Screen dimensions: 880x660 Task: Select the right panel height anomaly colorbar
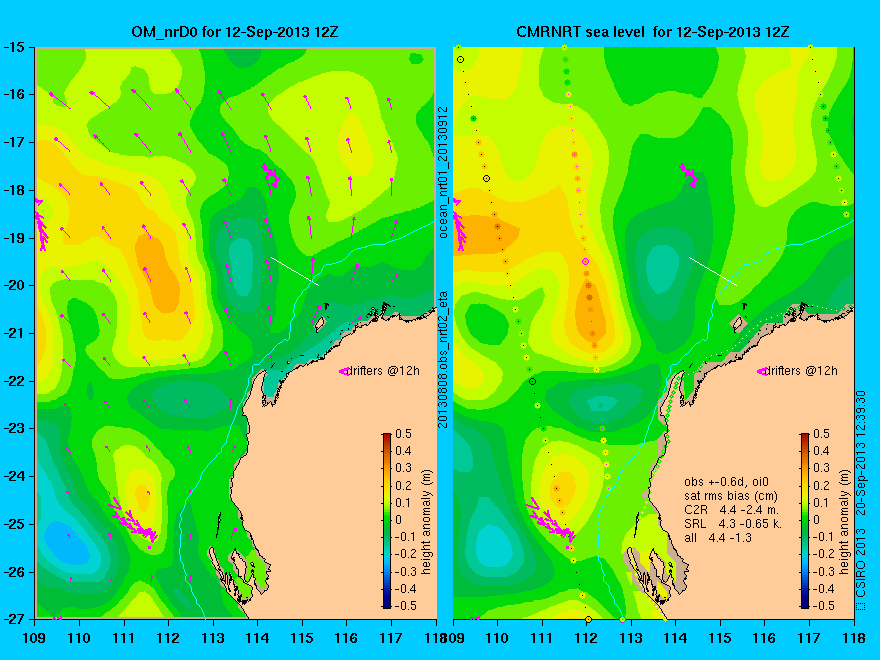tap(805, 520)
